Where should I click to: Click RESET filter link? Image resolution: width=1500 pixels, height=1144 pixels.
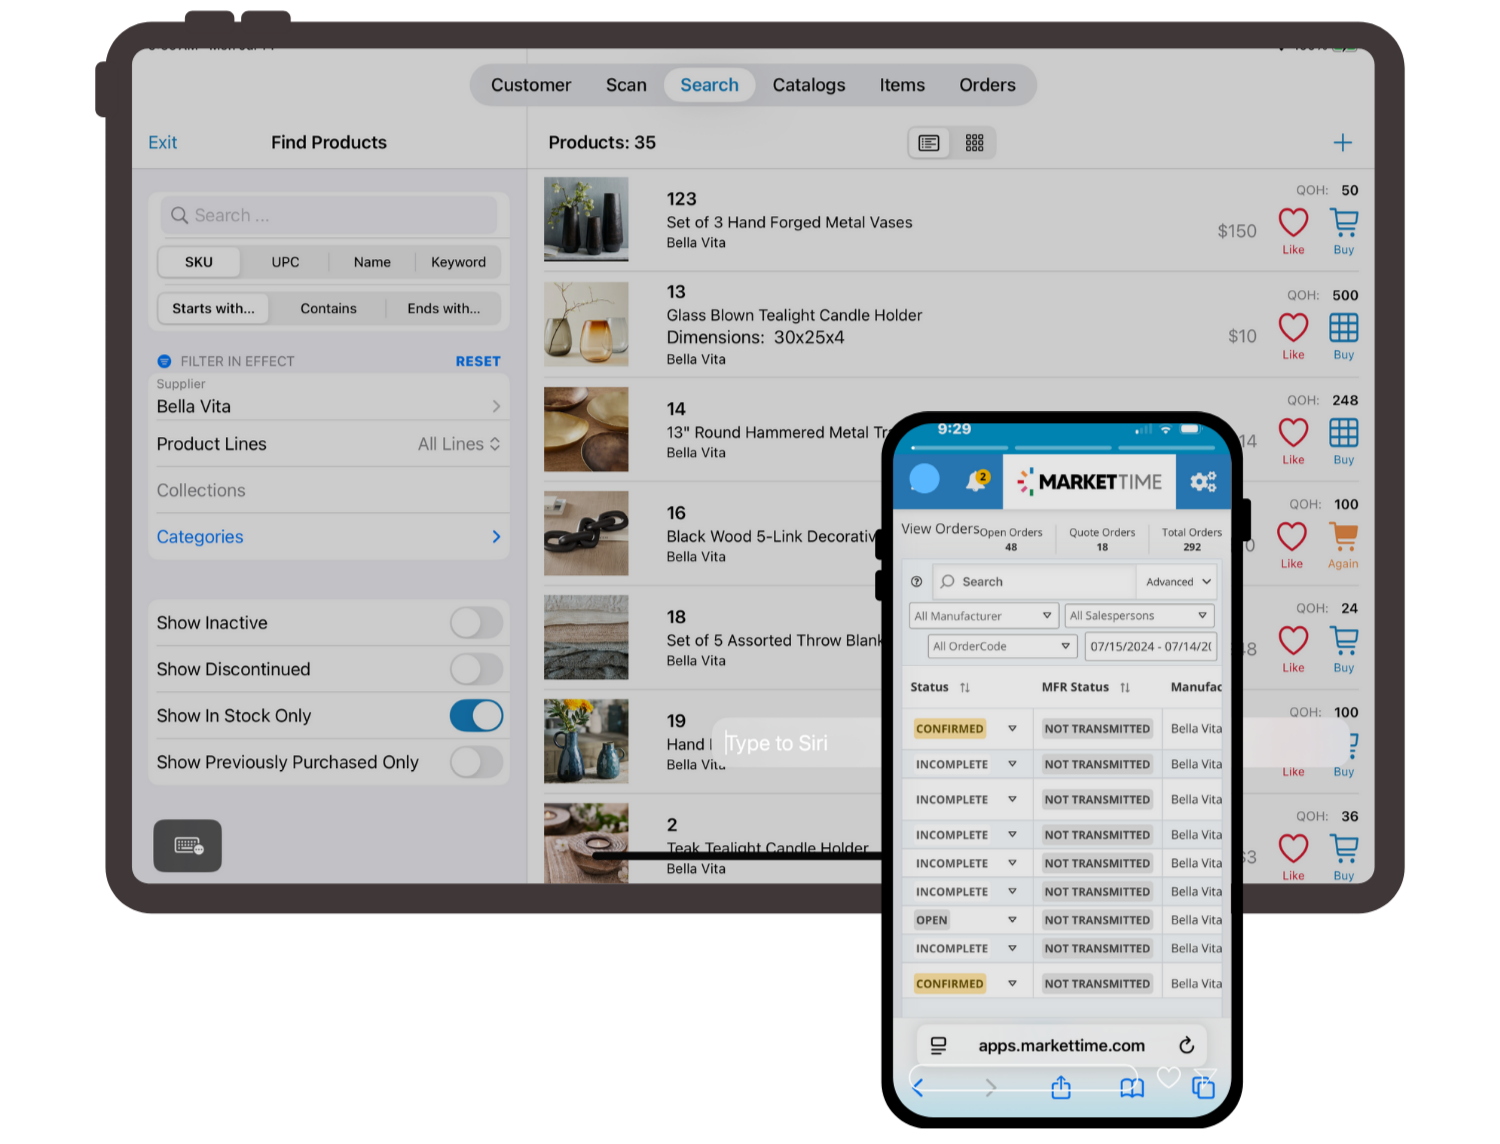pyautogui.click(x=477, y=361)
